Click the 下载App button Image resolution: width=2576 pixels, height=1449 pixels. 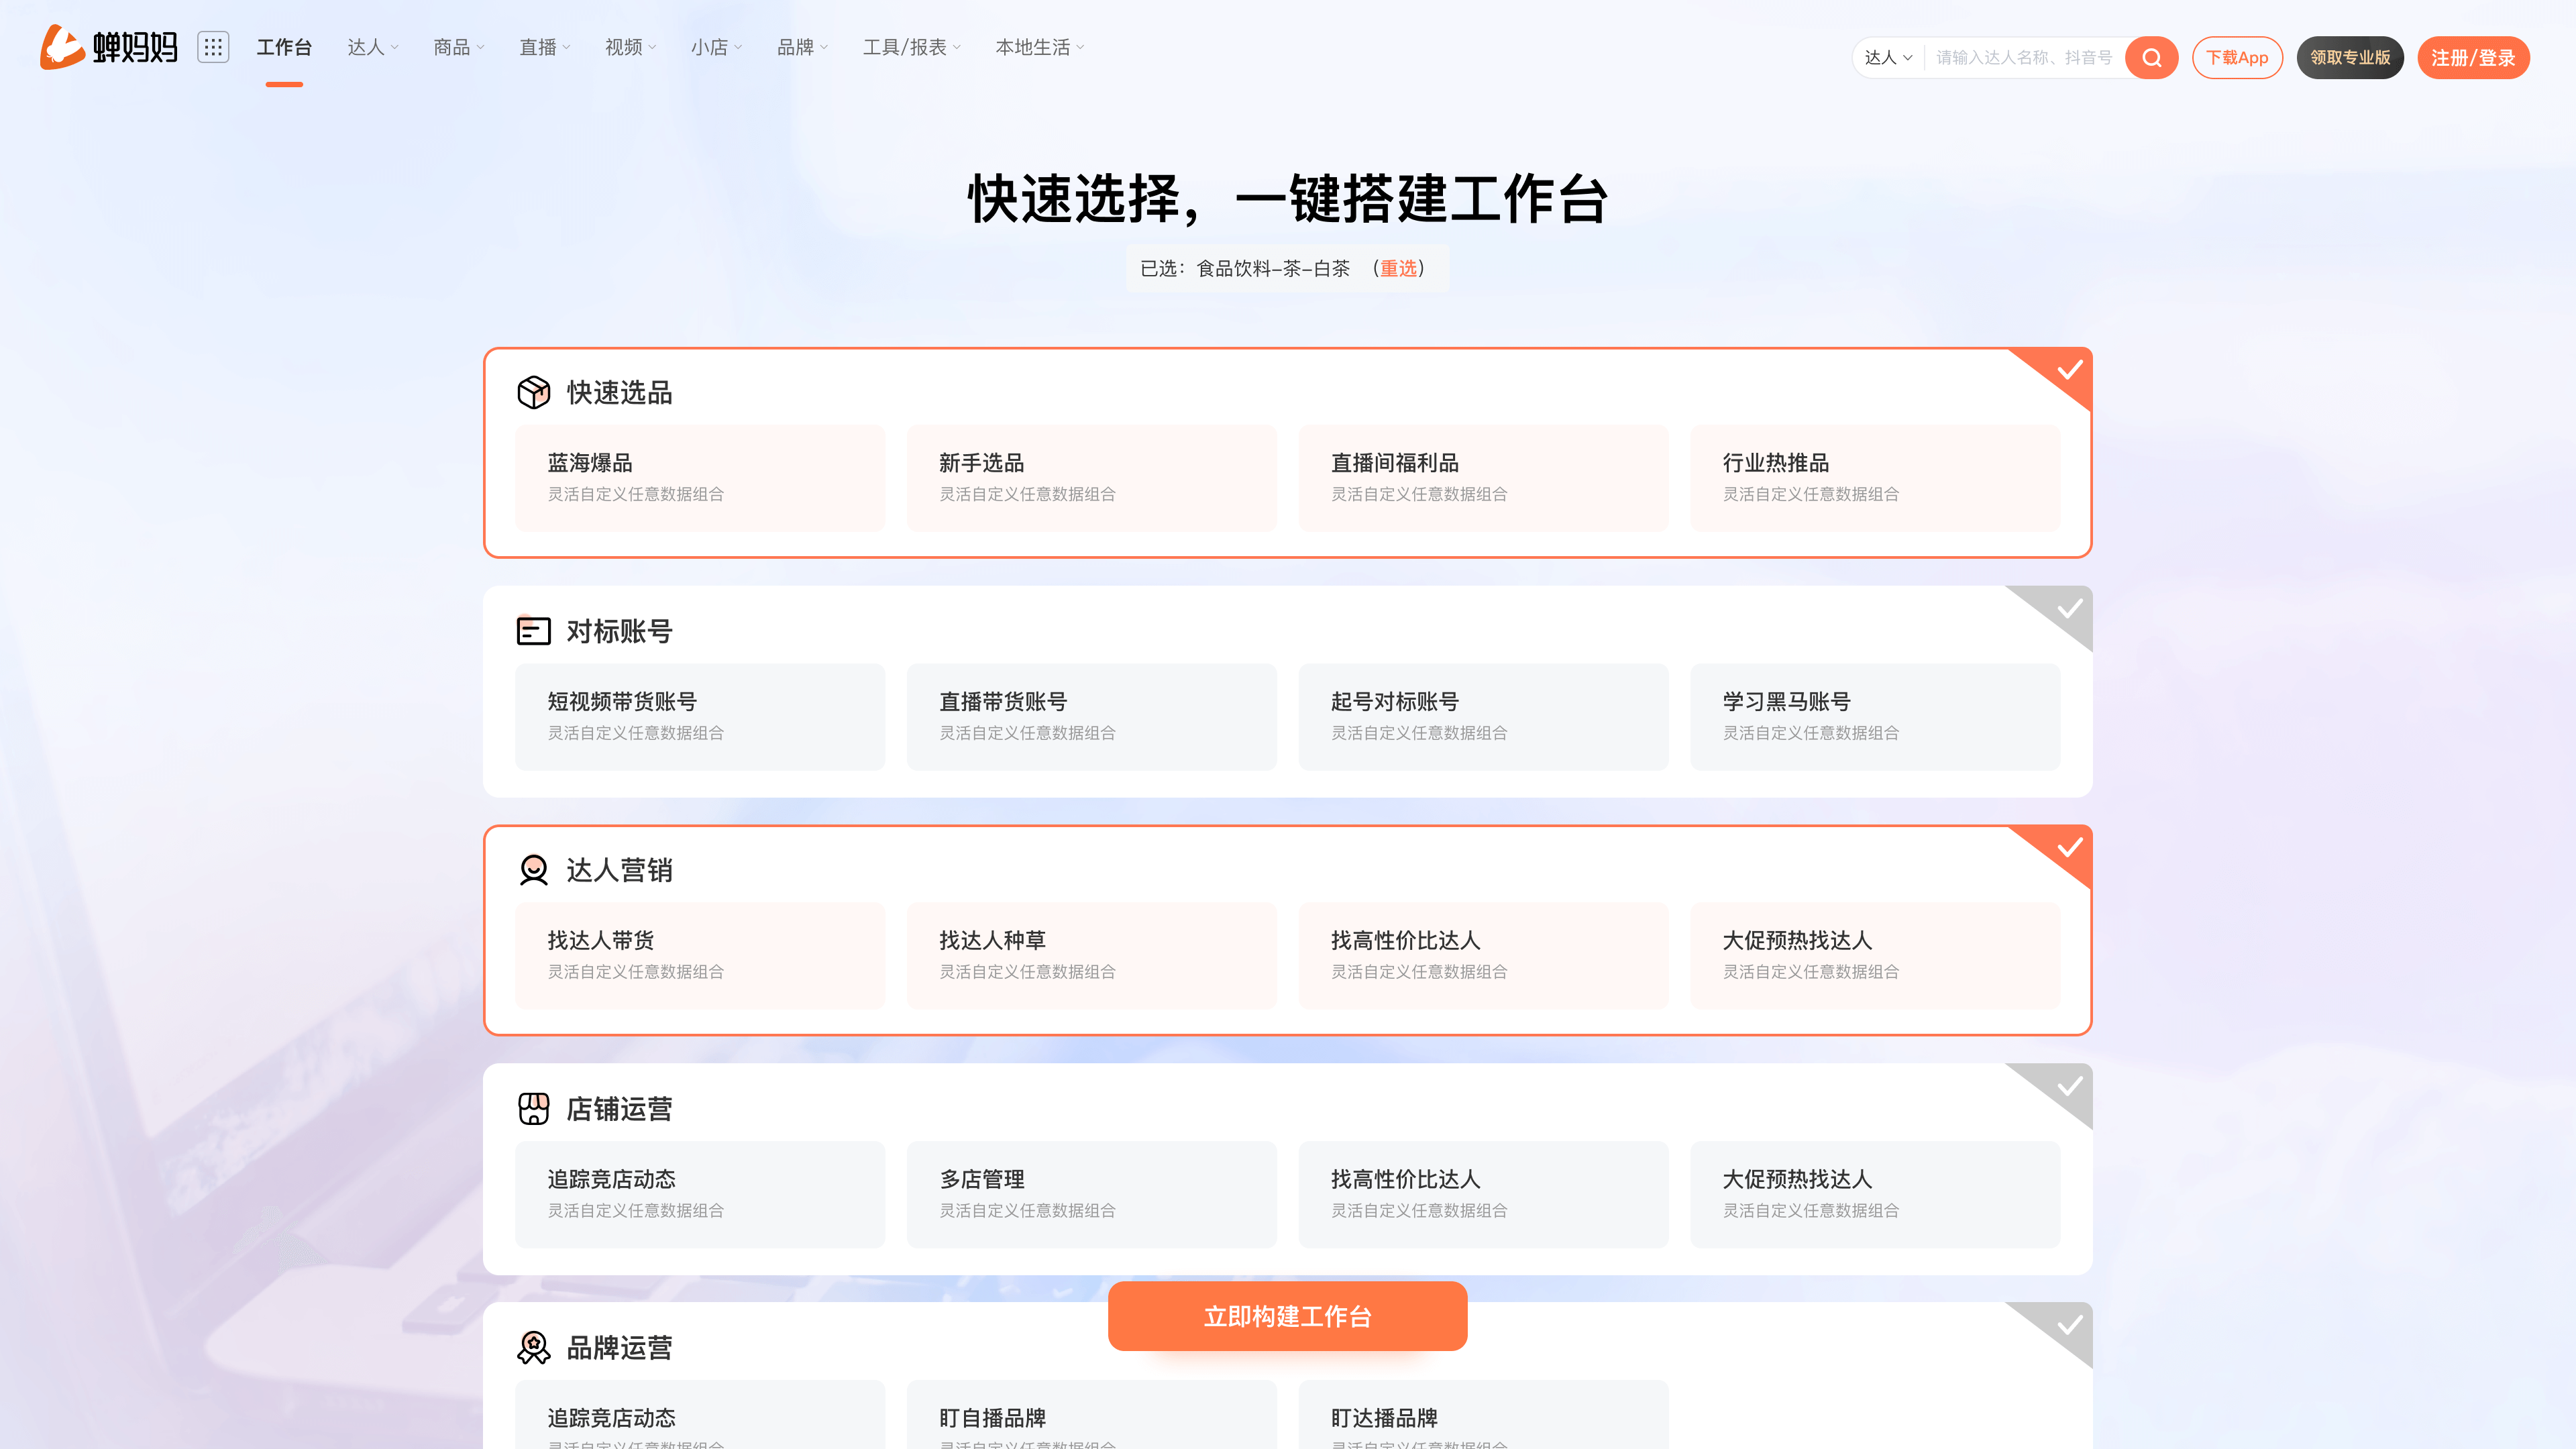click(2237, 58)
